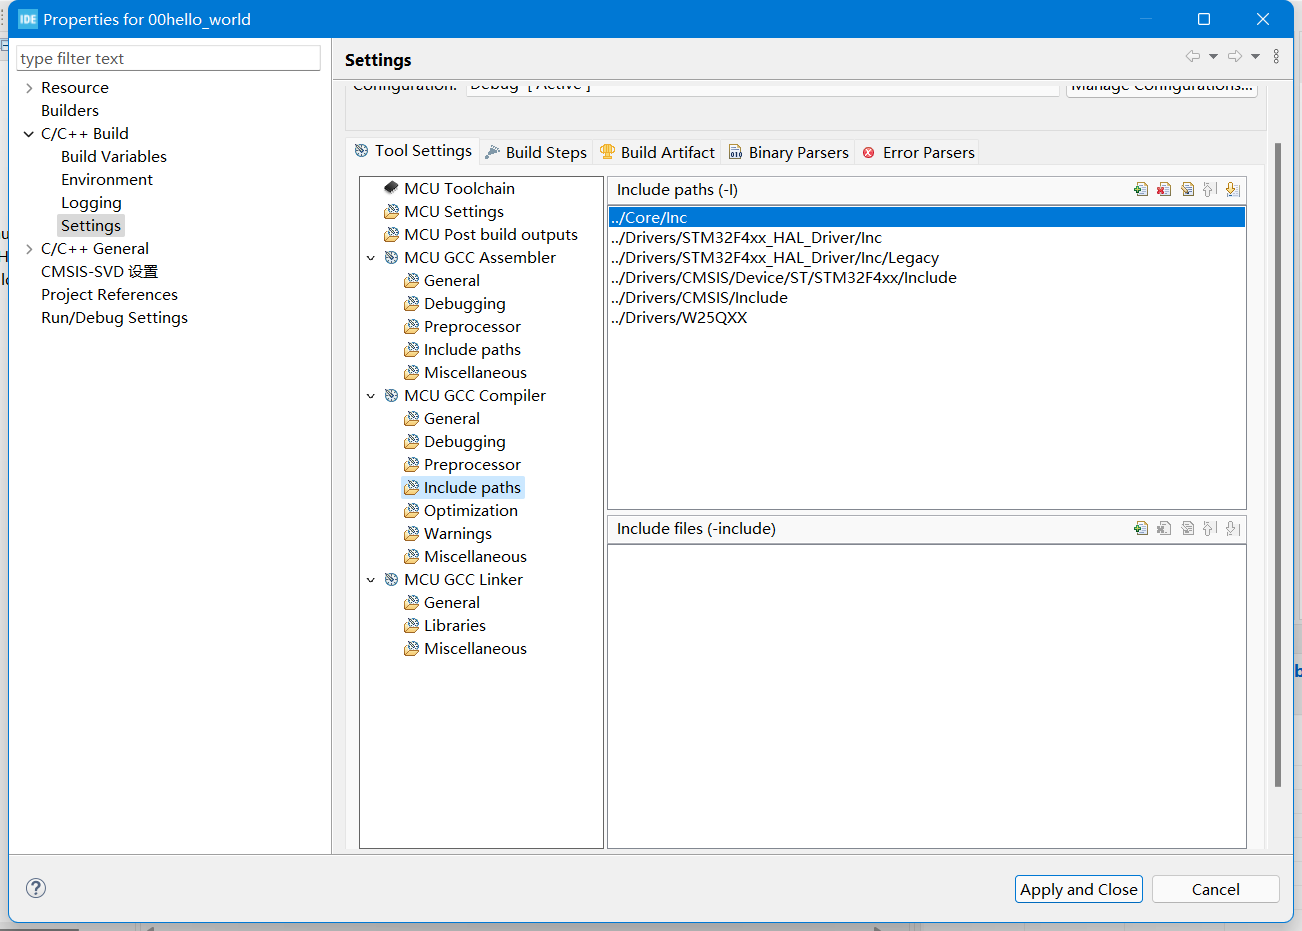Click the Delete icon in Include files header
Screen dimensions: 1302x931
coord(1164,528)
